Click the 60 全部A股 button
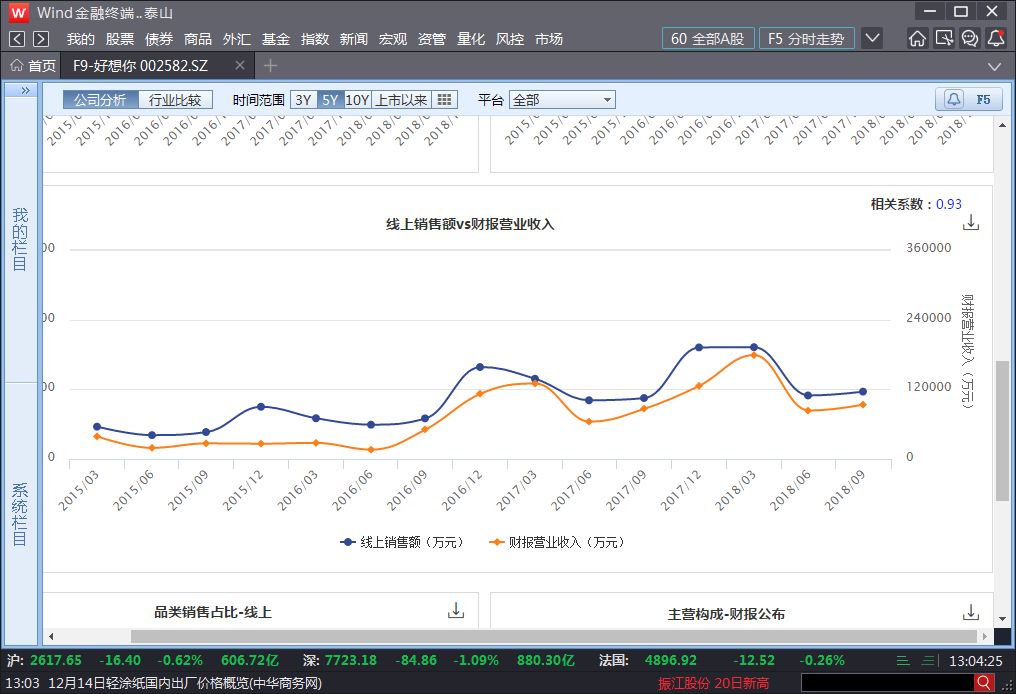This screenshot has height=694, width=1016. click(x=708, y=39)
